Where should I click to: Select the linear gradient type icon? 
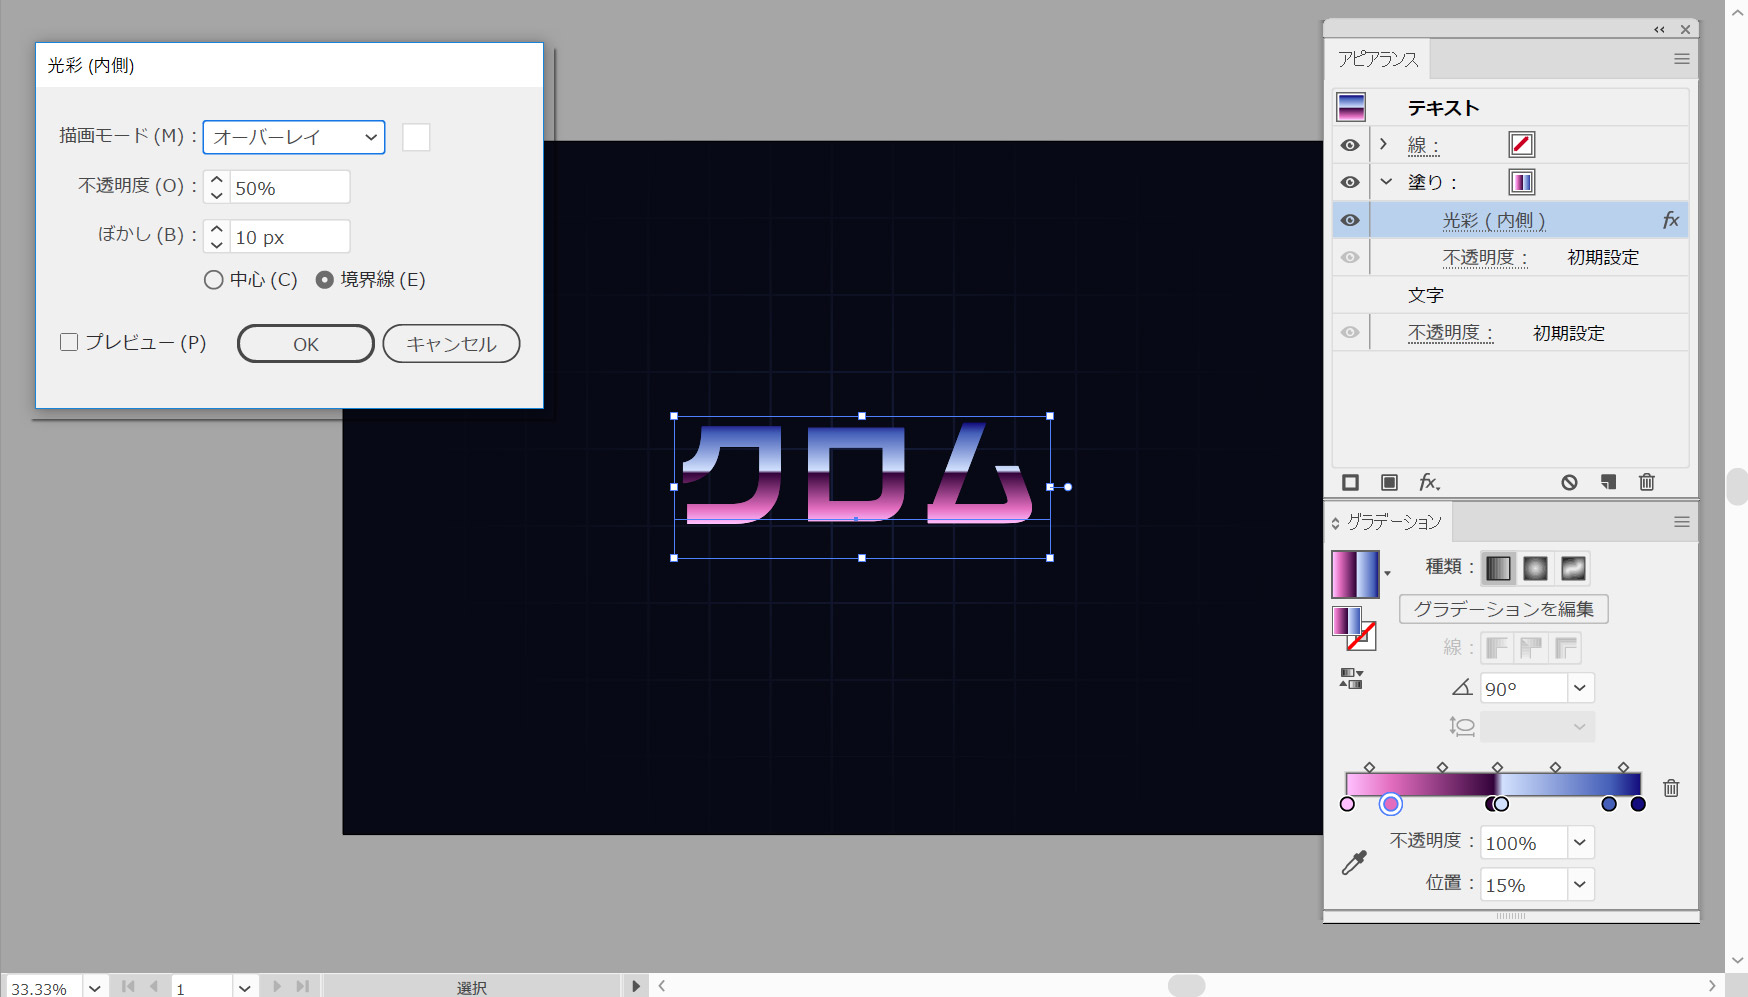point(1498,569)
